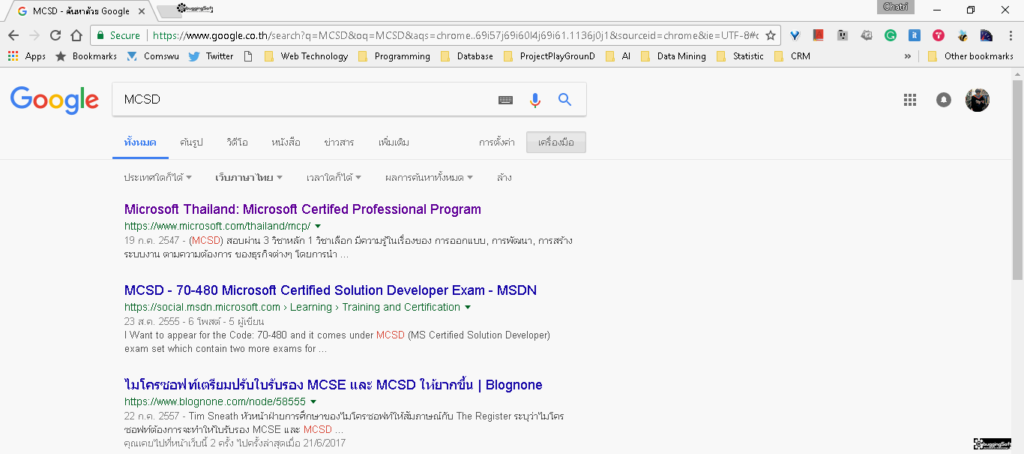
Task: Expand the ประเทศใดก็ได้ country filter
Action: tap(157, 178)
